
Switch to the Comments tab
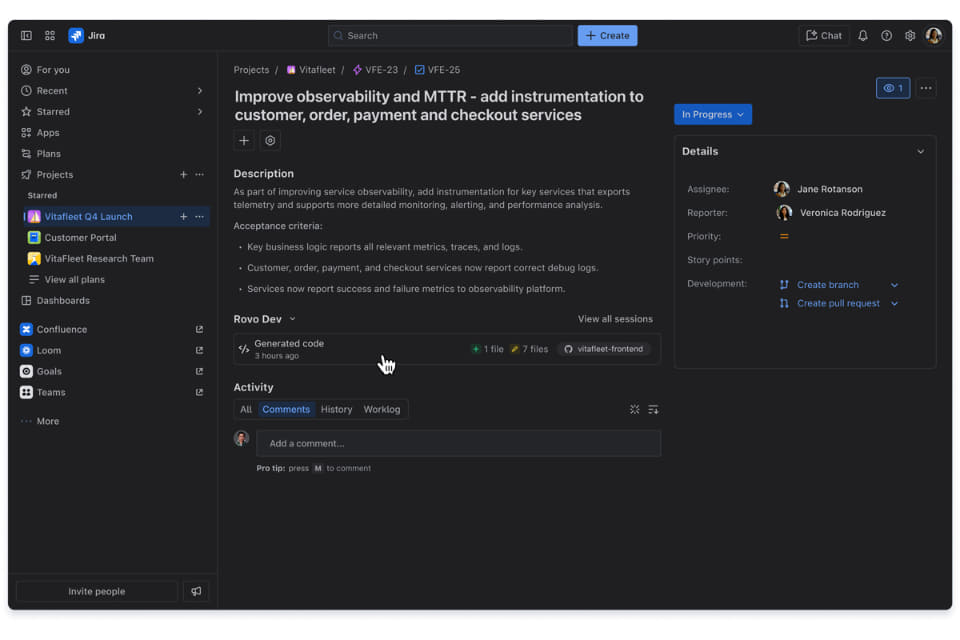286,410
